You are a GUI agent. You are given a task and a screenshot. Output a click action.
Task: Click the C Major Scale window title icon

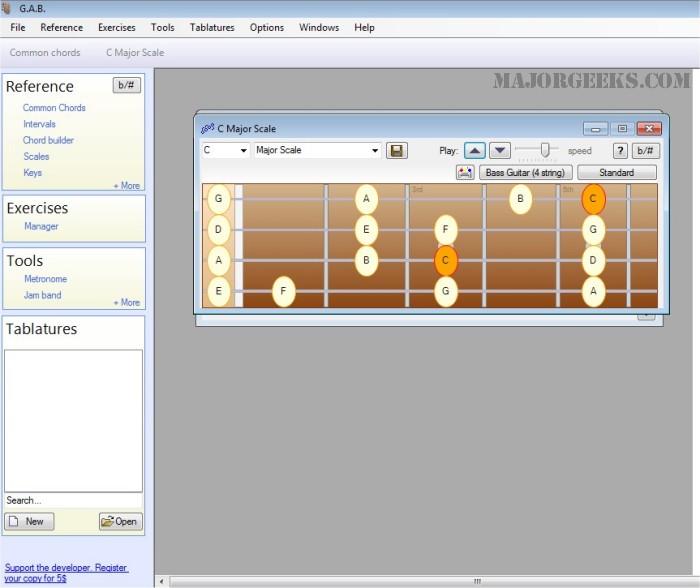pos(207,129)
